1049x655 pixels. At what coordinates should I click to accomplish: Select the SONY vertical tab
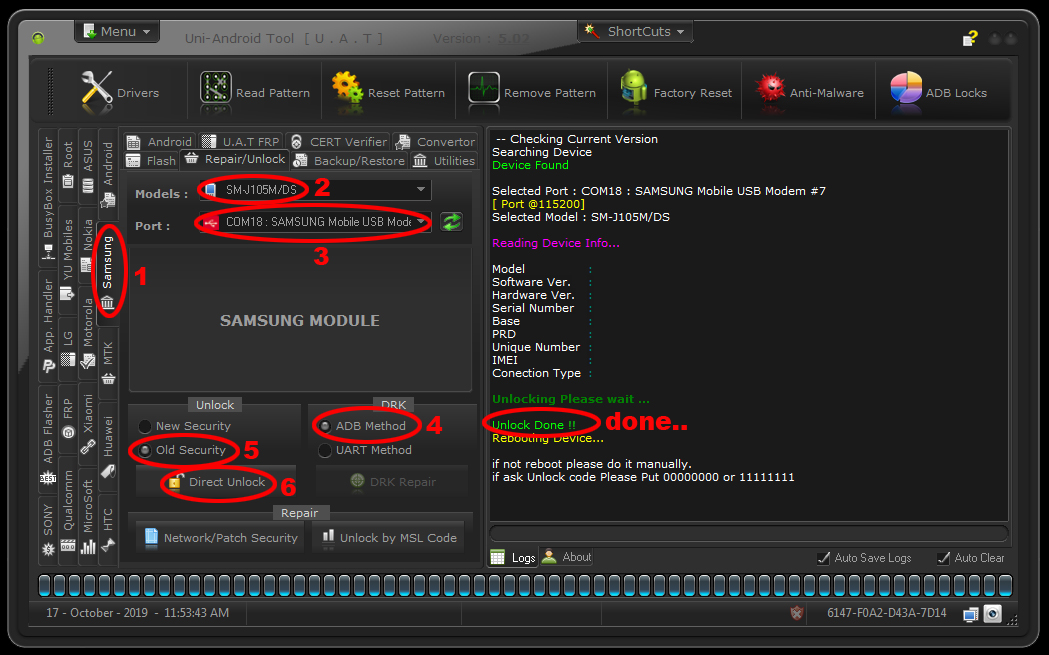(x=48, y=531)
